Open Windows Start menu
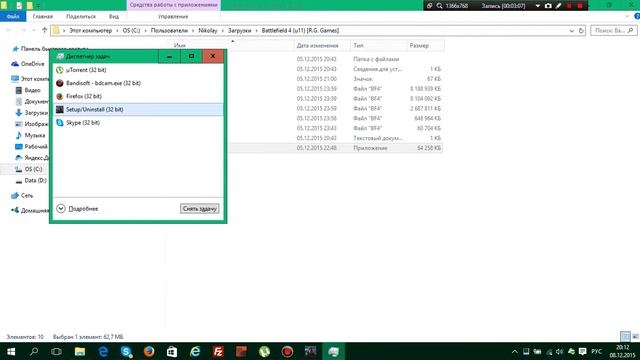This screenshot has height=360, width=640. coord(11,351)
